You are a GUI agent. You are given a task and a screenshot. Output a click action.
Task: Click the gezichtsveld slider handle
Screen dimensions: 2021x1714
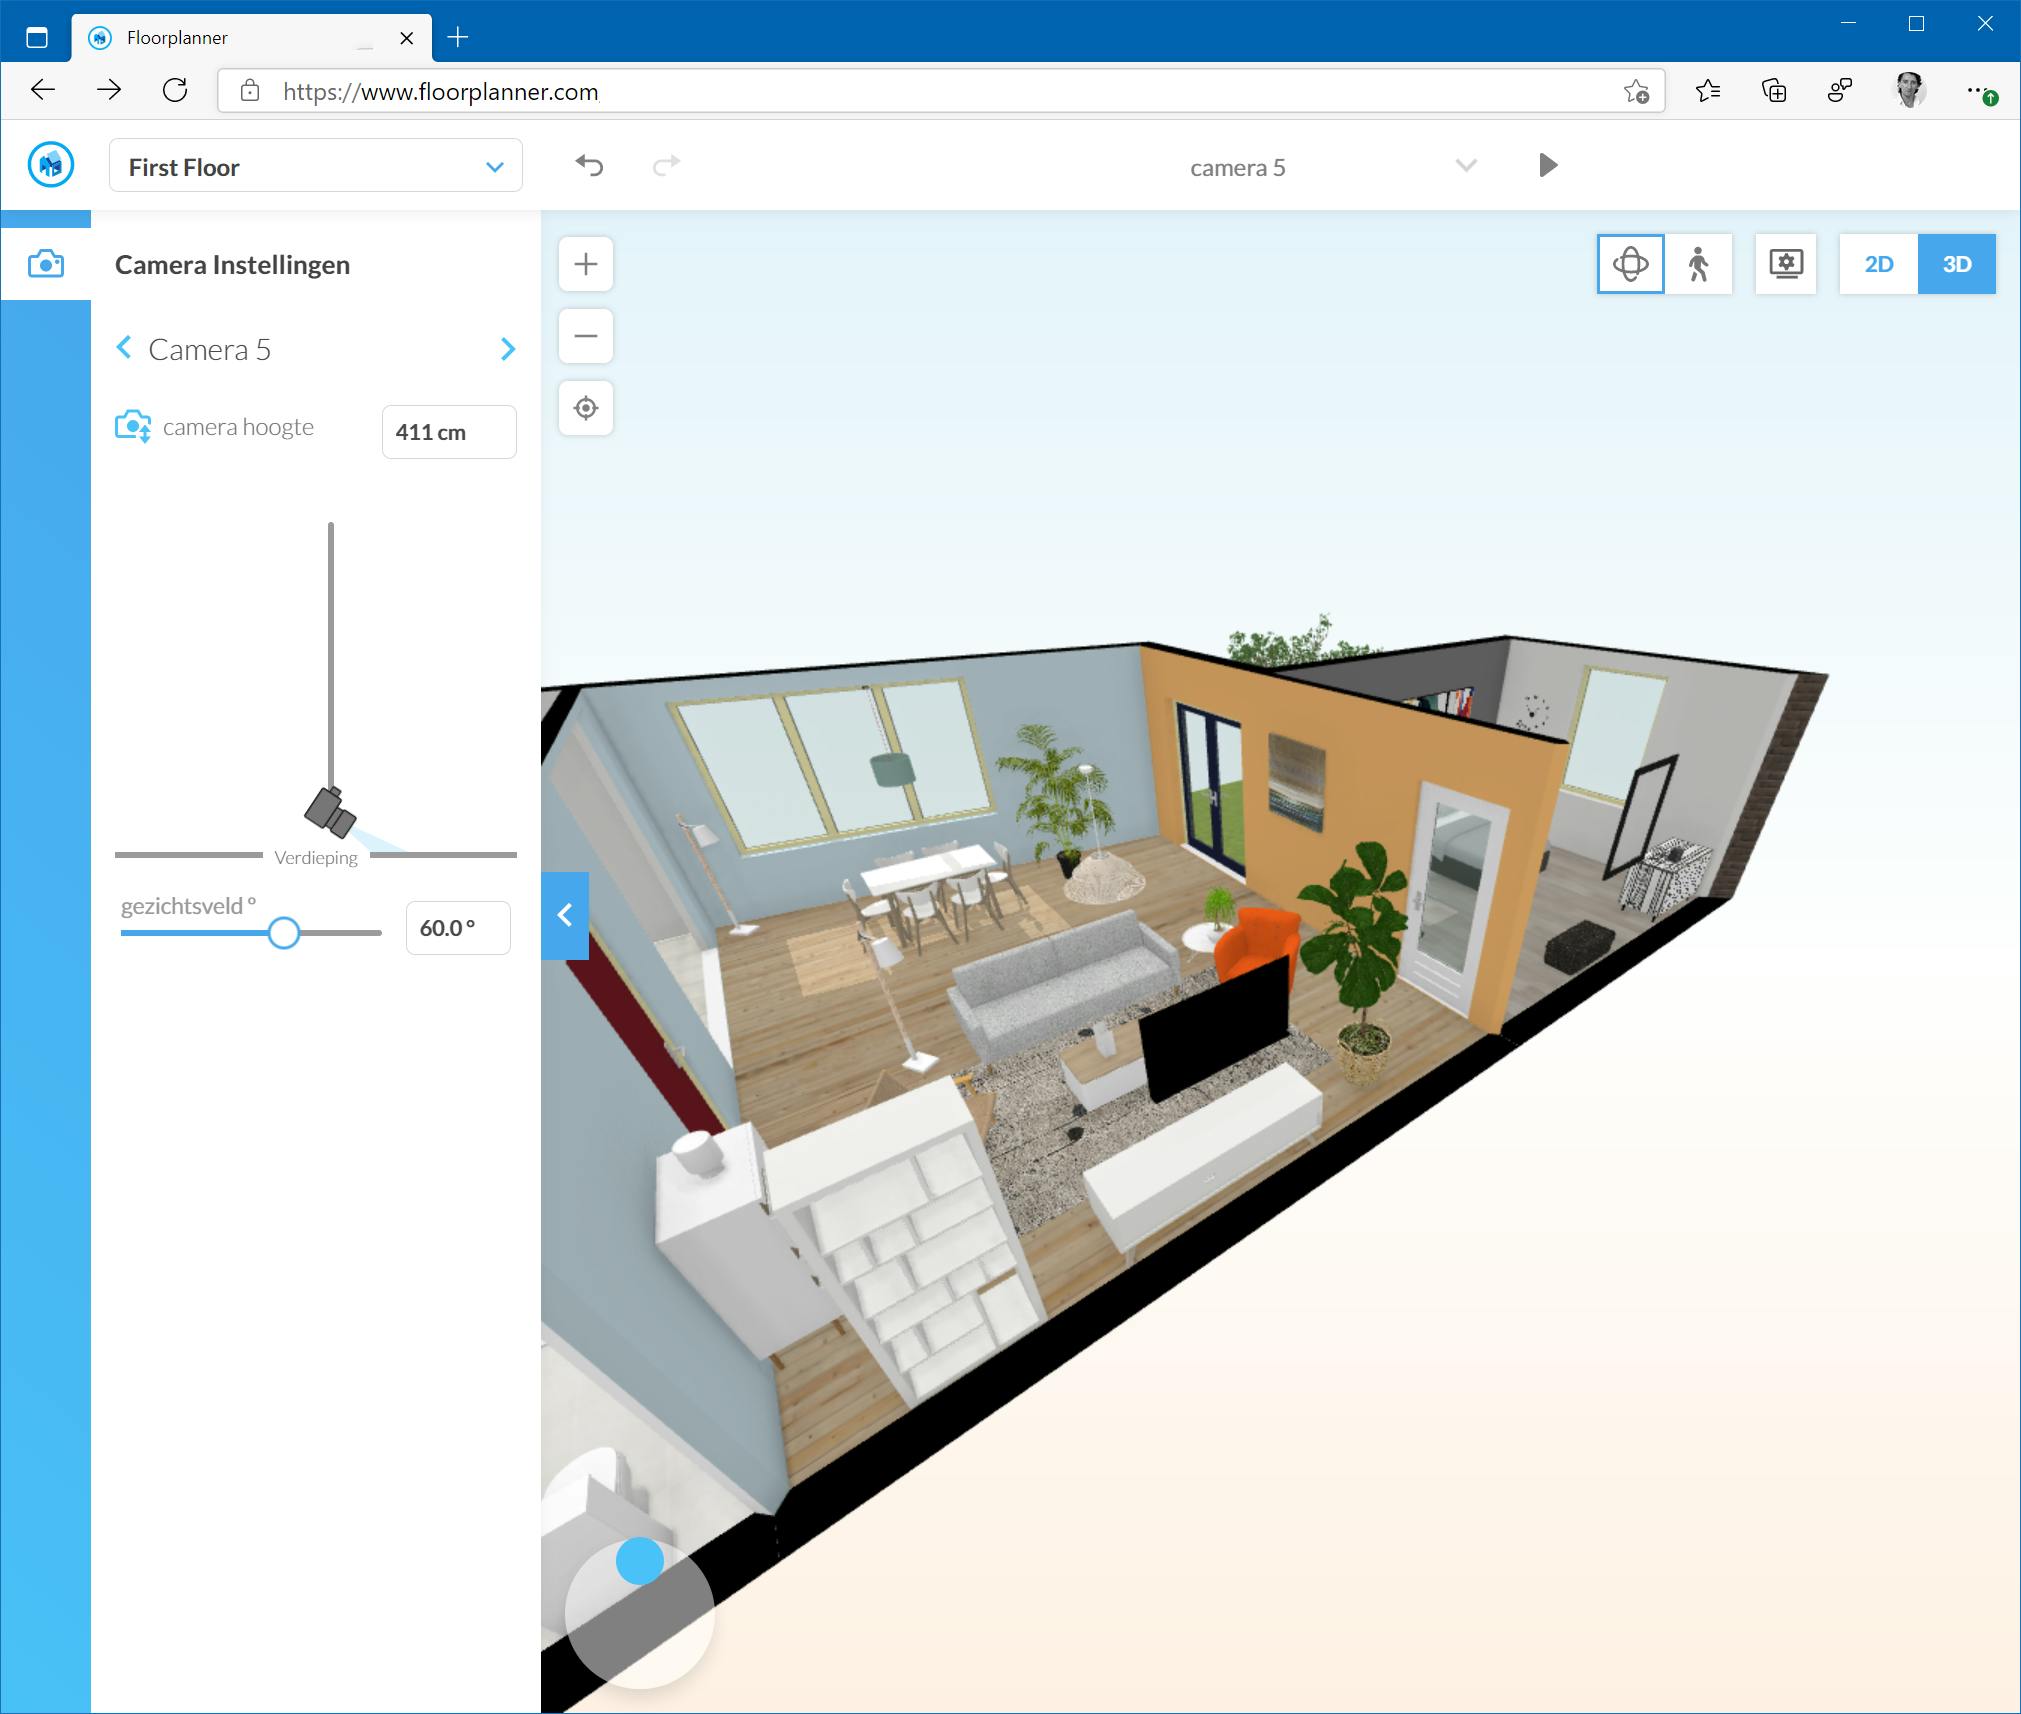coord(284,932)
